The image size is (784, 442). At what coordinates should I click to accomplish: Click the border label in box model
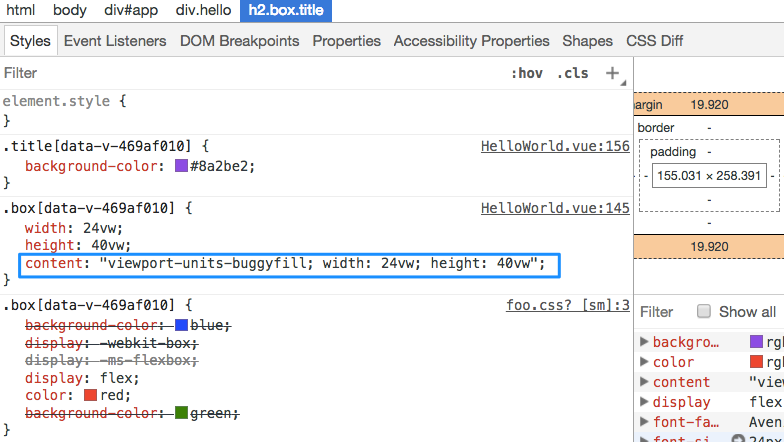click(656, 128)
